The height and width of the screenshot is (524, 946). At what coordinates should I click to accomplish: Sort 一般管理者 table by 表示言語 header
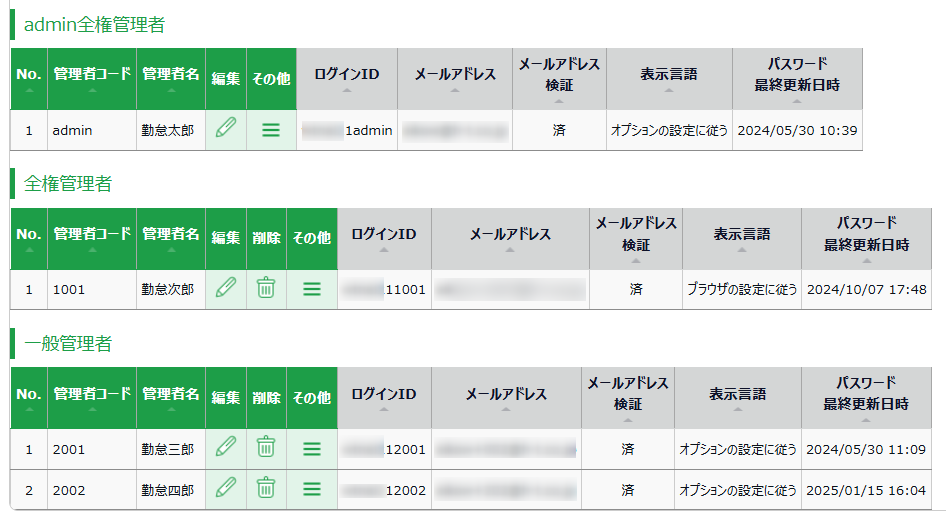(738, 398)
